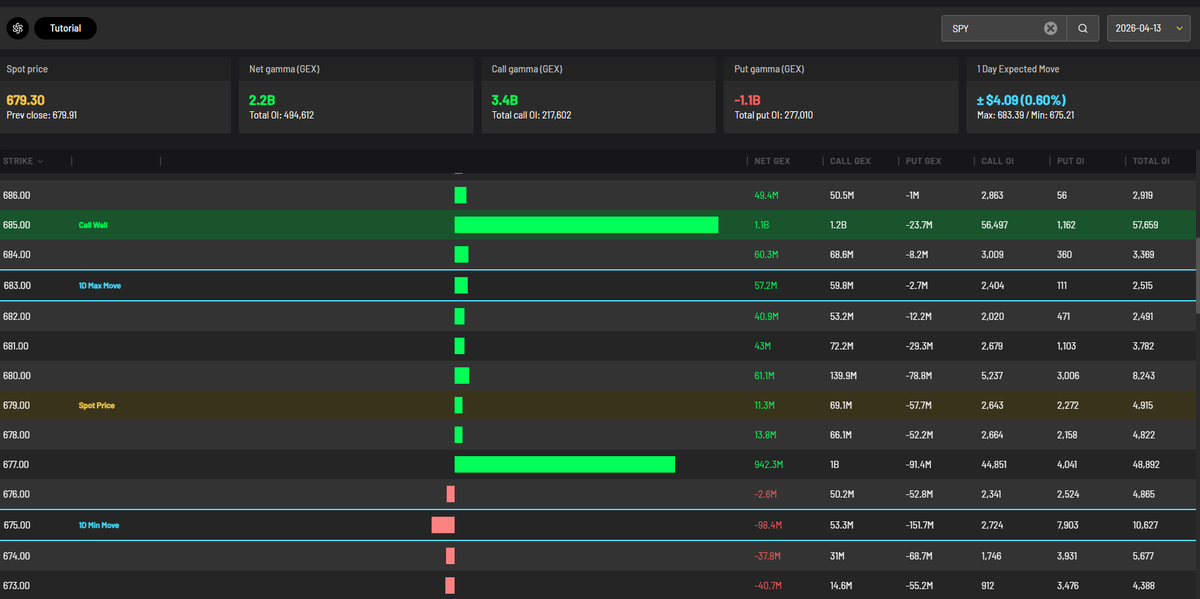Viewport: 1200px width, 599px height.
Task: Select strike 686.00 cell
Action: coord(17,195)
